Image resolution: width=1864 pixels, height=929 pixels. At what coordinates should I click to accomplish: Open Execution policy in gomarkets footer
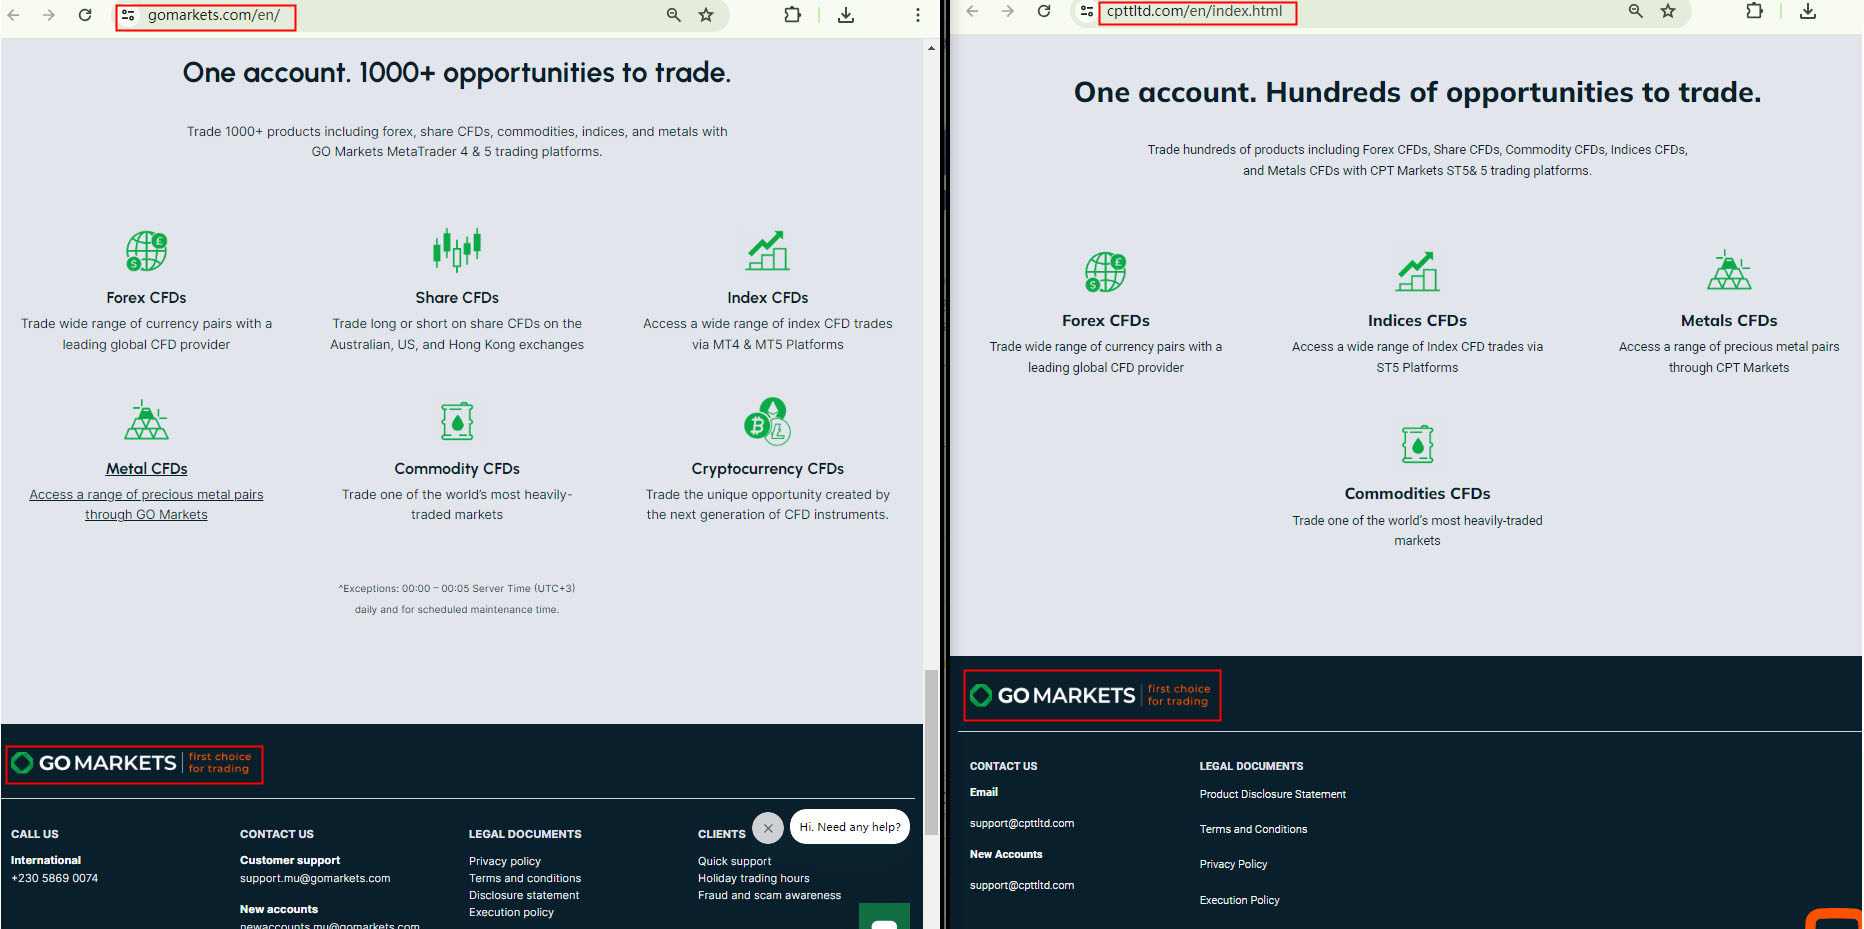(x=511, y=912)
